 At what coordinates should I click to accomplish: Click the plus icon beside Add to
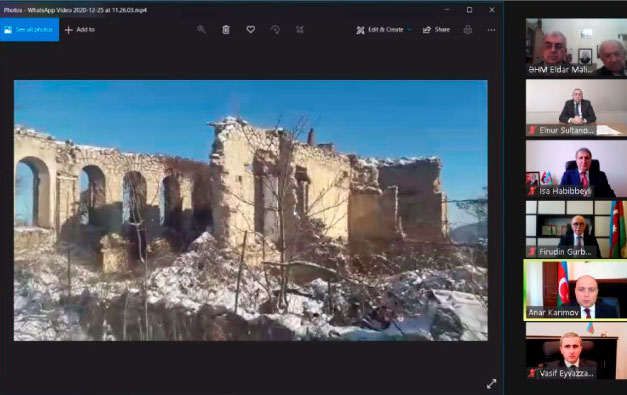pos(69,30)
